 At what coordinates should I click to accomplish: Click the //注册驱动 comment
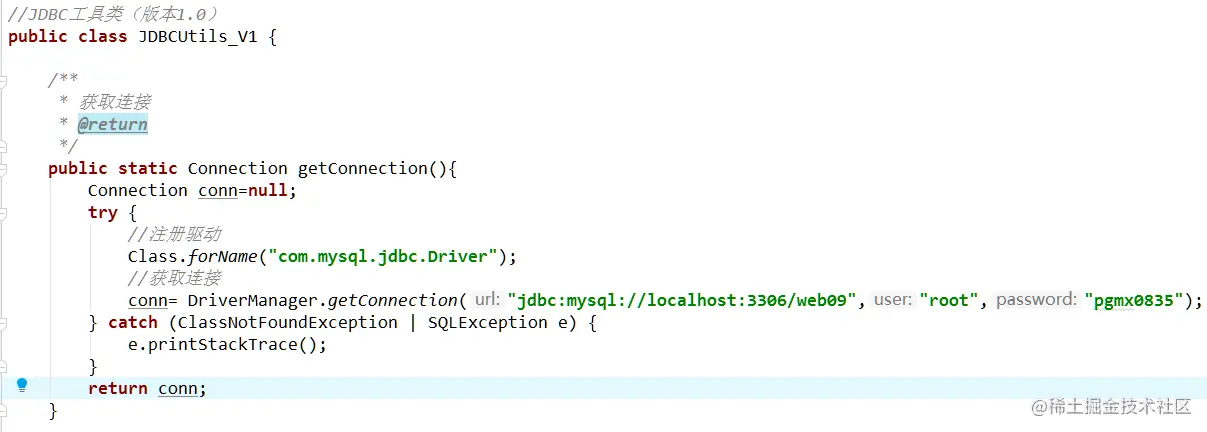(174, 234)
